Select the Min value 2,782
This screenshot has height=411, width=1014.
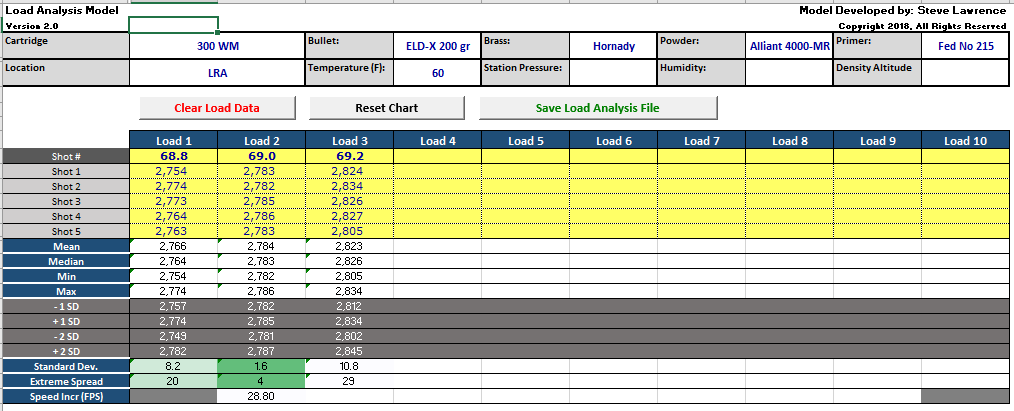262,276
